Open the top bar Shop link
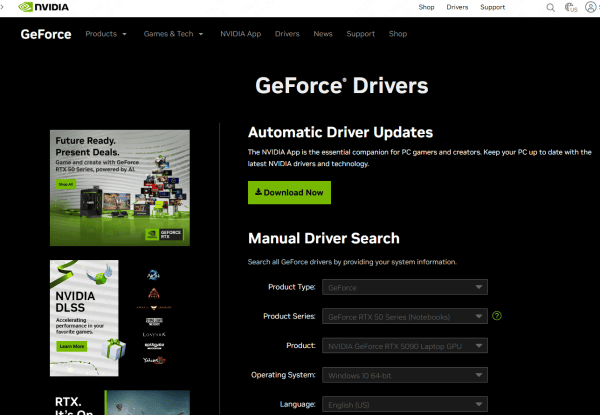Screen dimensions: 600x415 [x=426, y=7]
